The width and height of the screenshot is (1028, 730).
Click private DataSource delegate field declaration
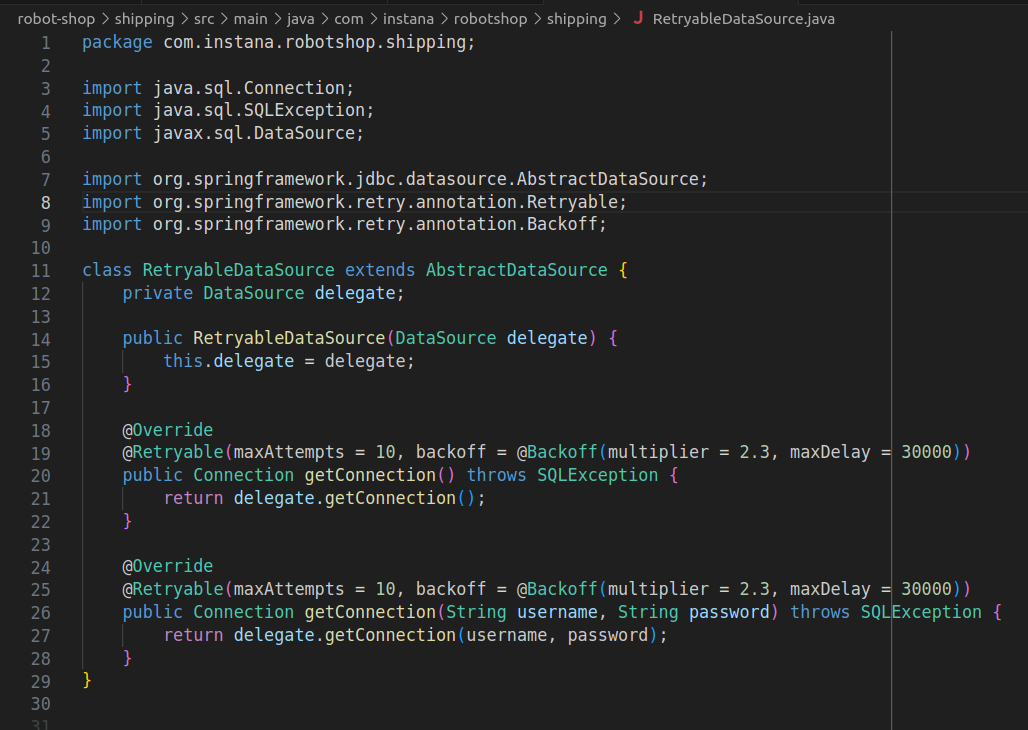point(263,293)
